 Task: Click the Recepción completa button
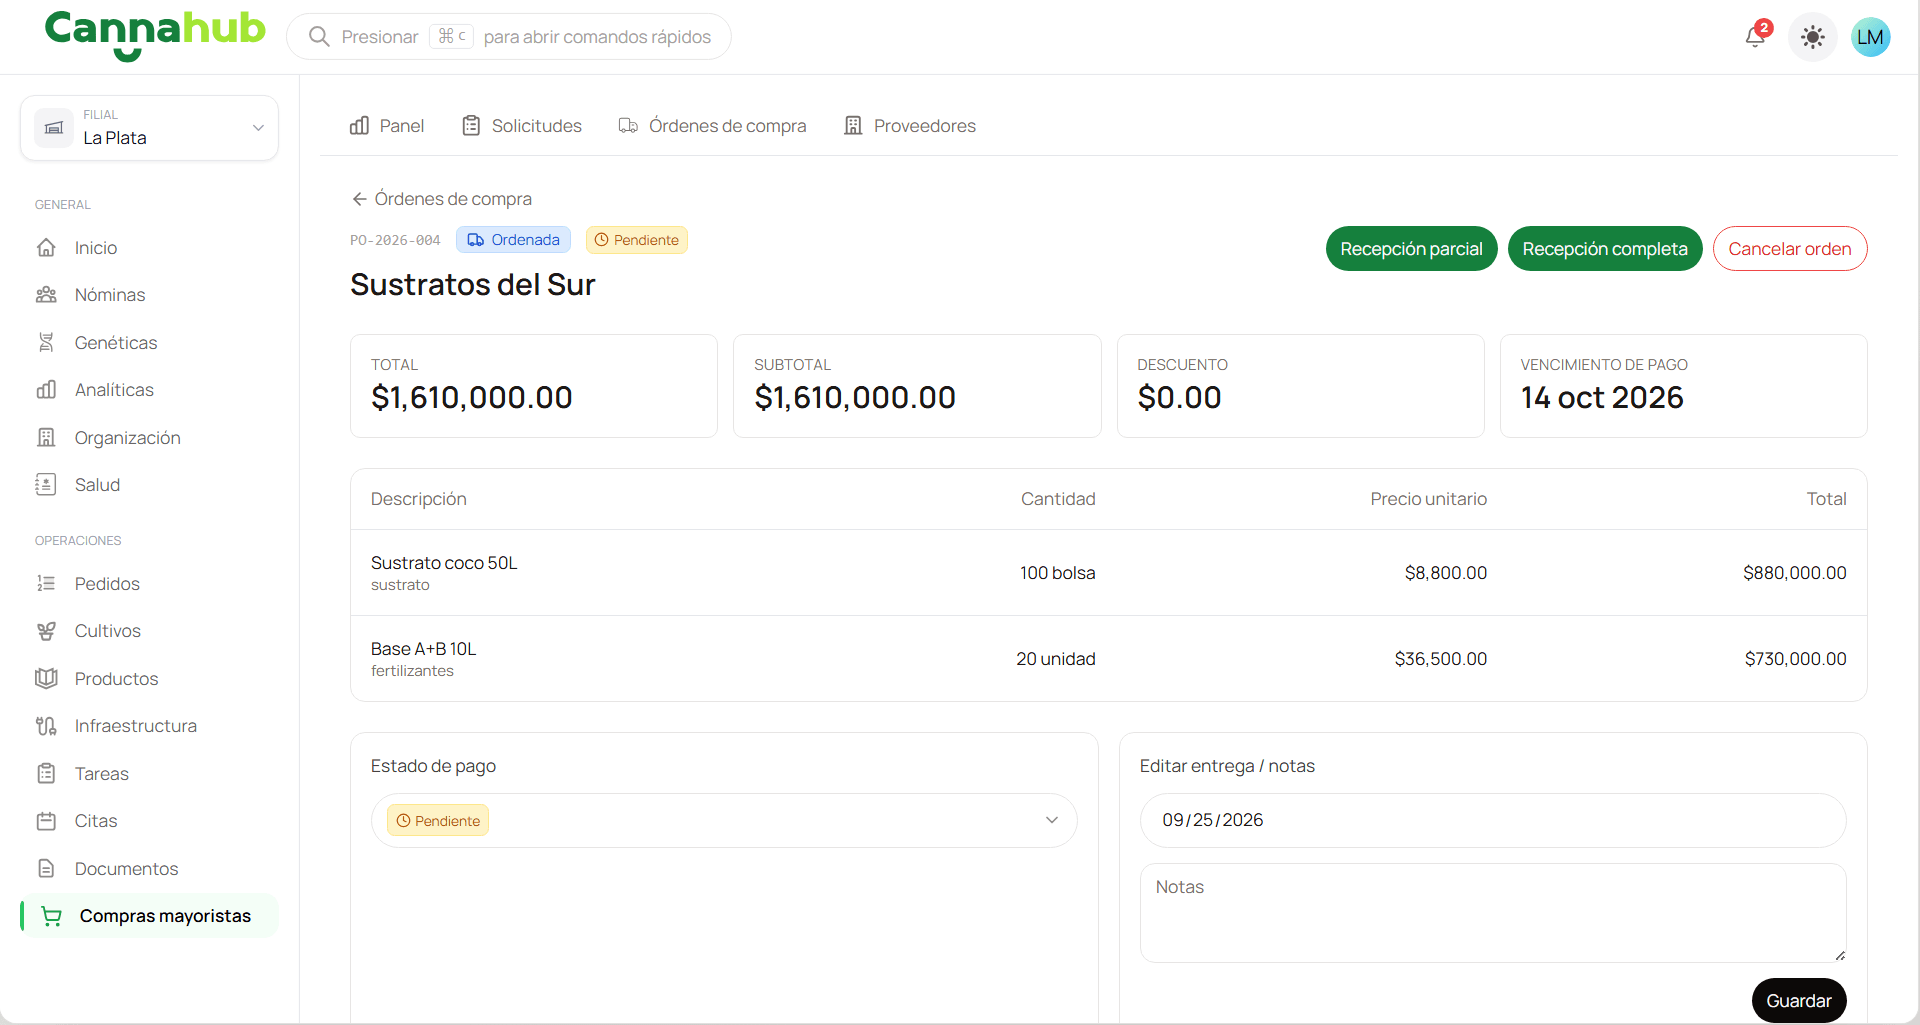click(x=1604, y=248)
